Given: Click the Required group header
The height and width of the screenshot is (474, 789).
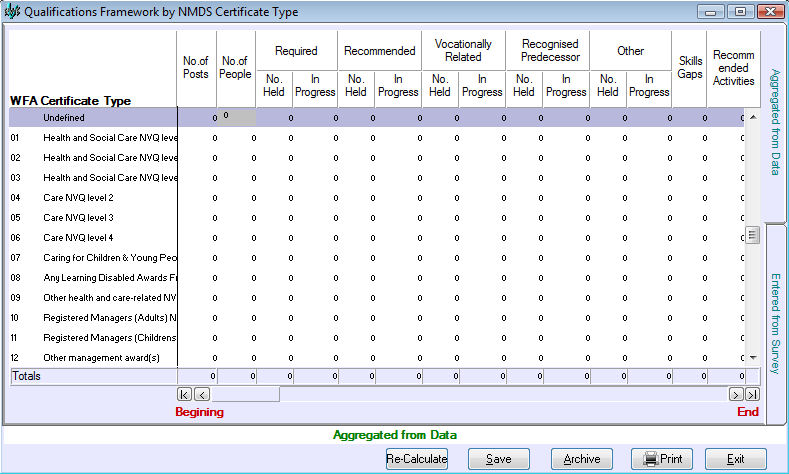Looking at the screenshot, I should click(296, 51).
